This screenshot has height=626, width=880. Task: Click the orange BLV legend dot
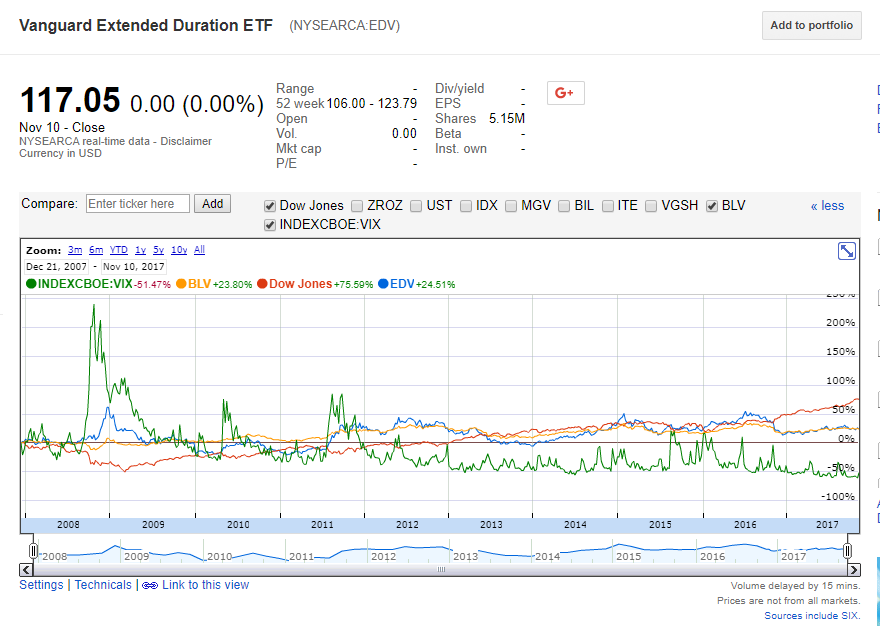pyautogui.click(x=181, y=284)
